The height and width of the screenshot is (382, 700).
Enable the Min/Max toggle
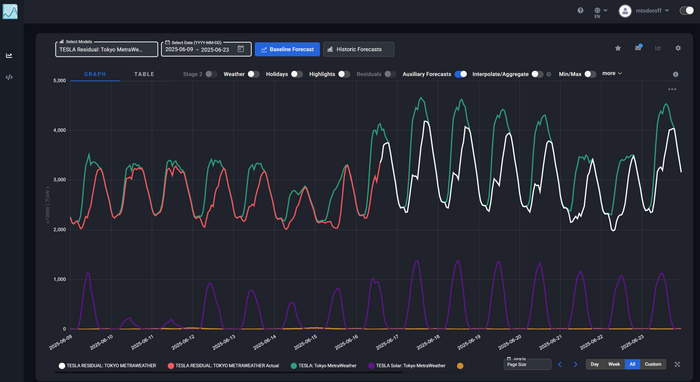coord(590,74)
